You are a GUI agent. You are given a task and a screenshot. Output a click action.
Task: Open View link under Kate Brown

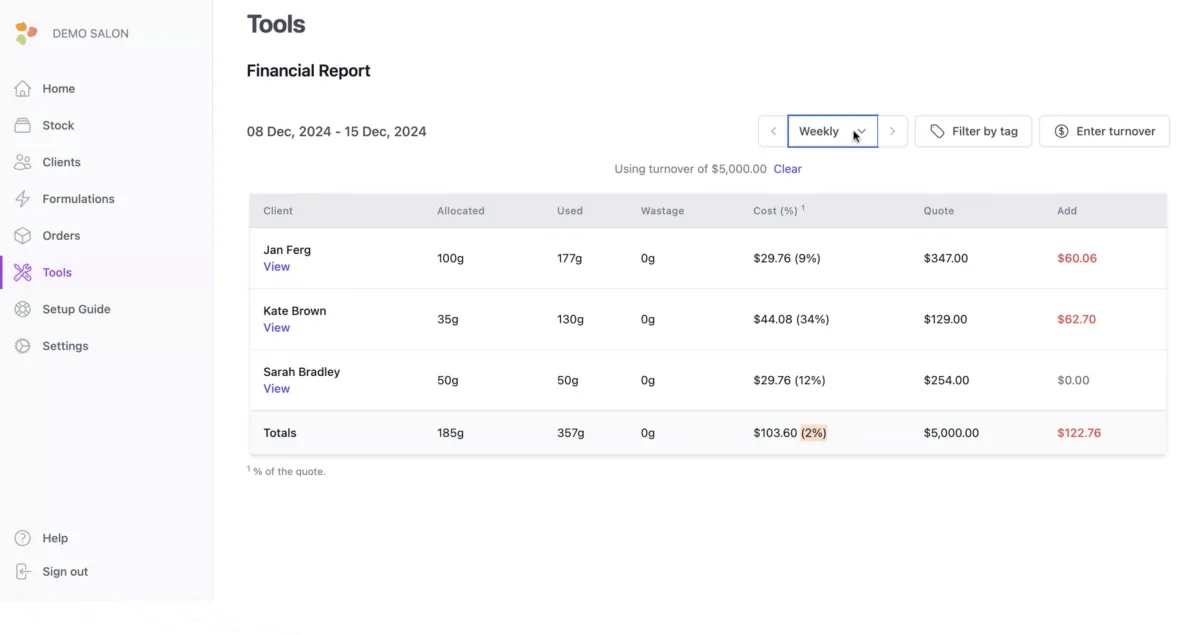[276, 328]
